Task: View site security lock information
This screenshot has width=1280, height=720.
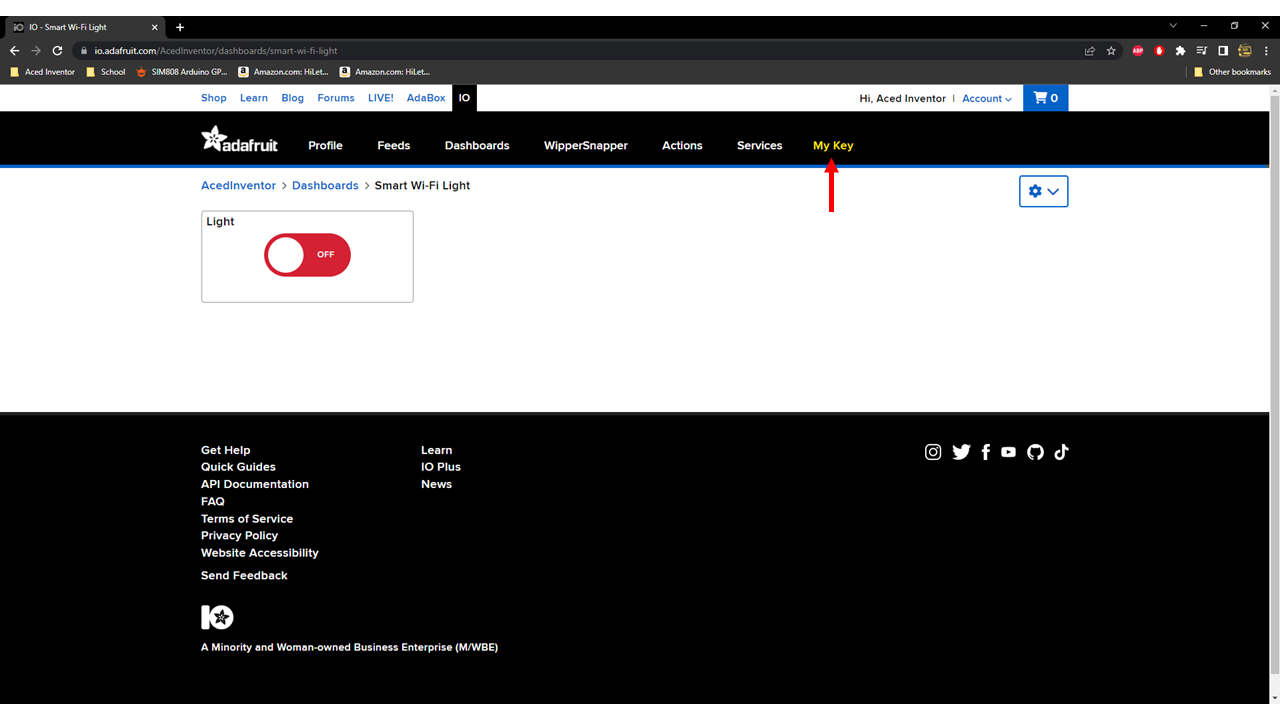Action: point(84,51)
